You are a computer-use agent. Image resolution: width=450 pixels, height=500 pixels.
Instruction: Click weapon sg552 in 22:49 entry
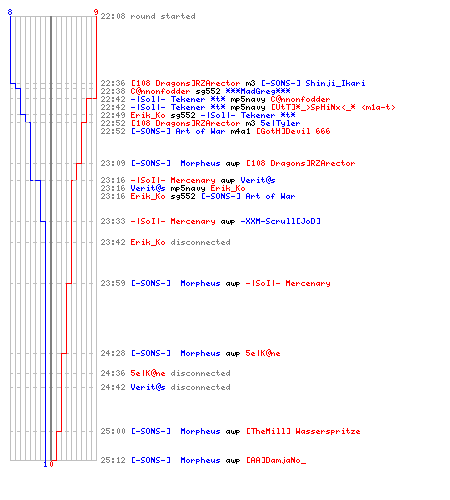click(x=183, y=115)
